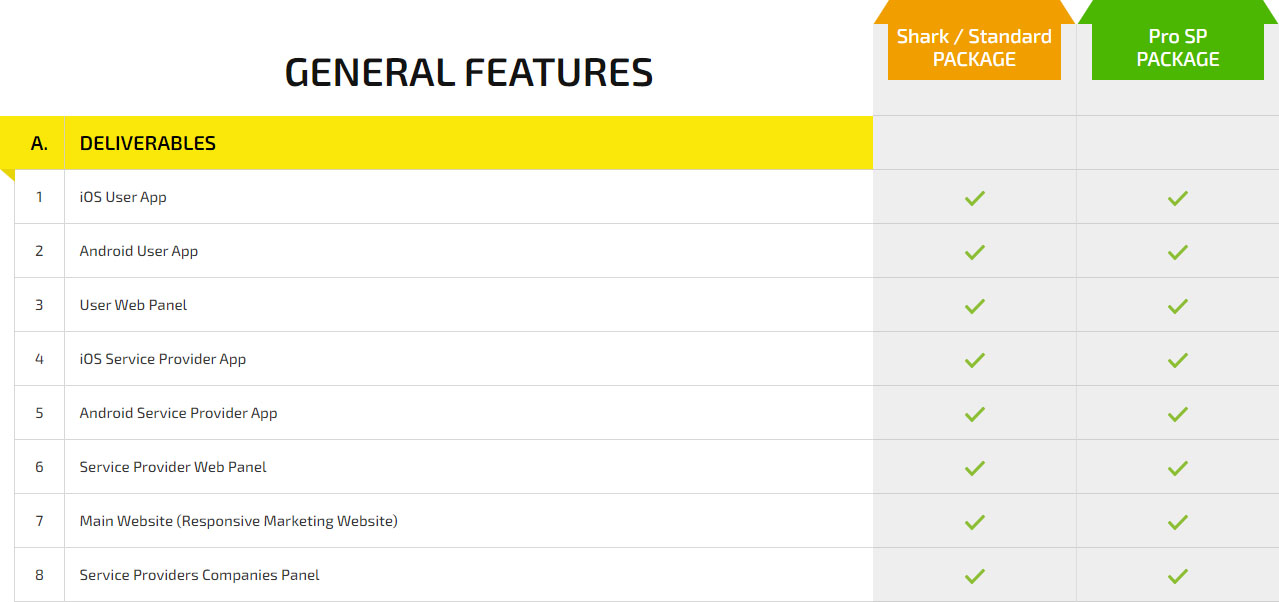
Task: Click Pro SP checkmark for Main Website row
Action: click(x=1178, y=522)
